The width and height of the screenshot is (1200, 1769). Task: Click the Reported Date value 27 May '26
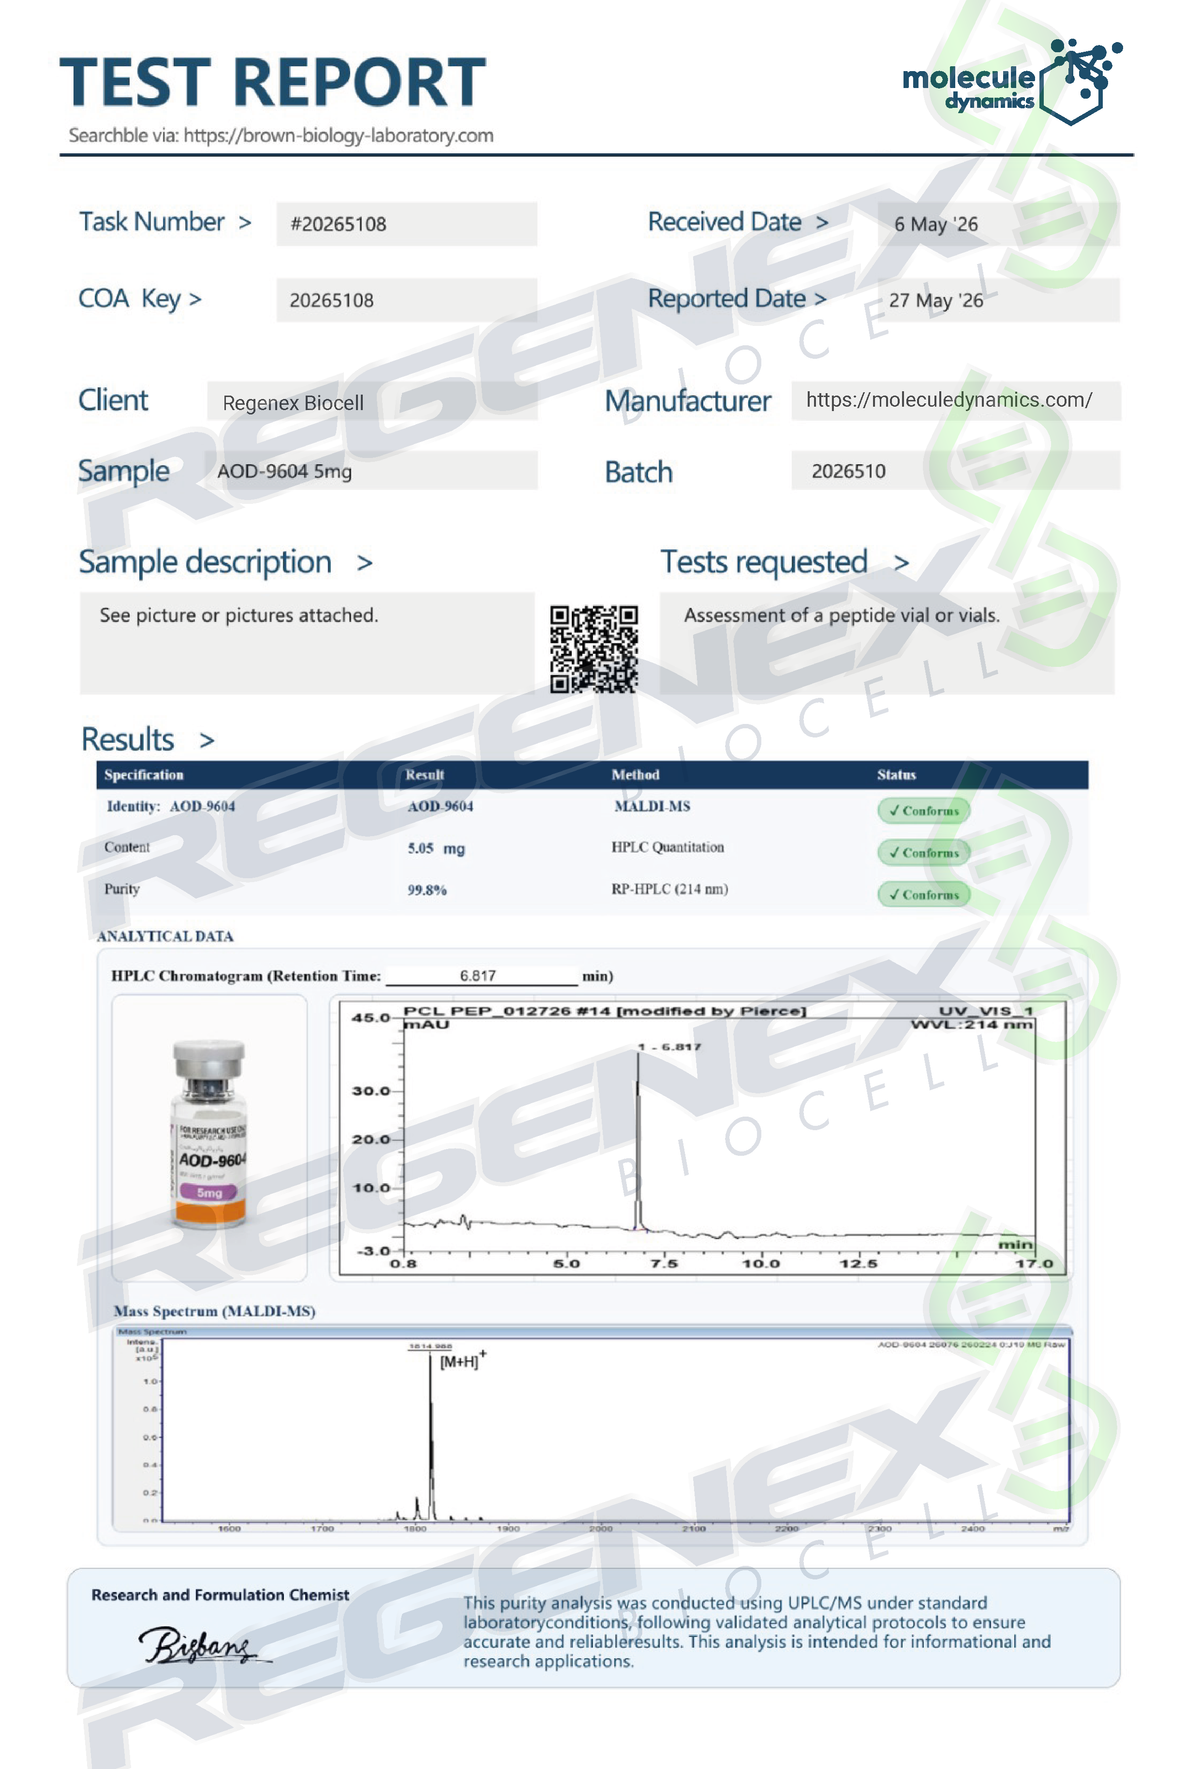tap(936, 300)
